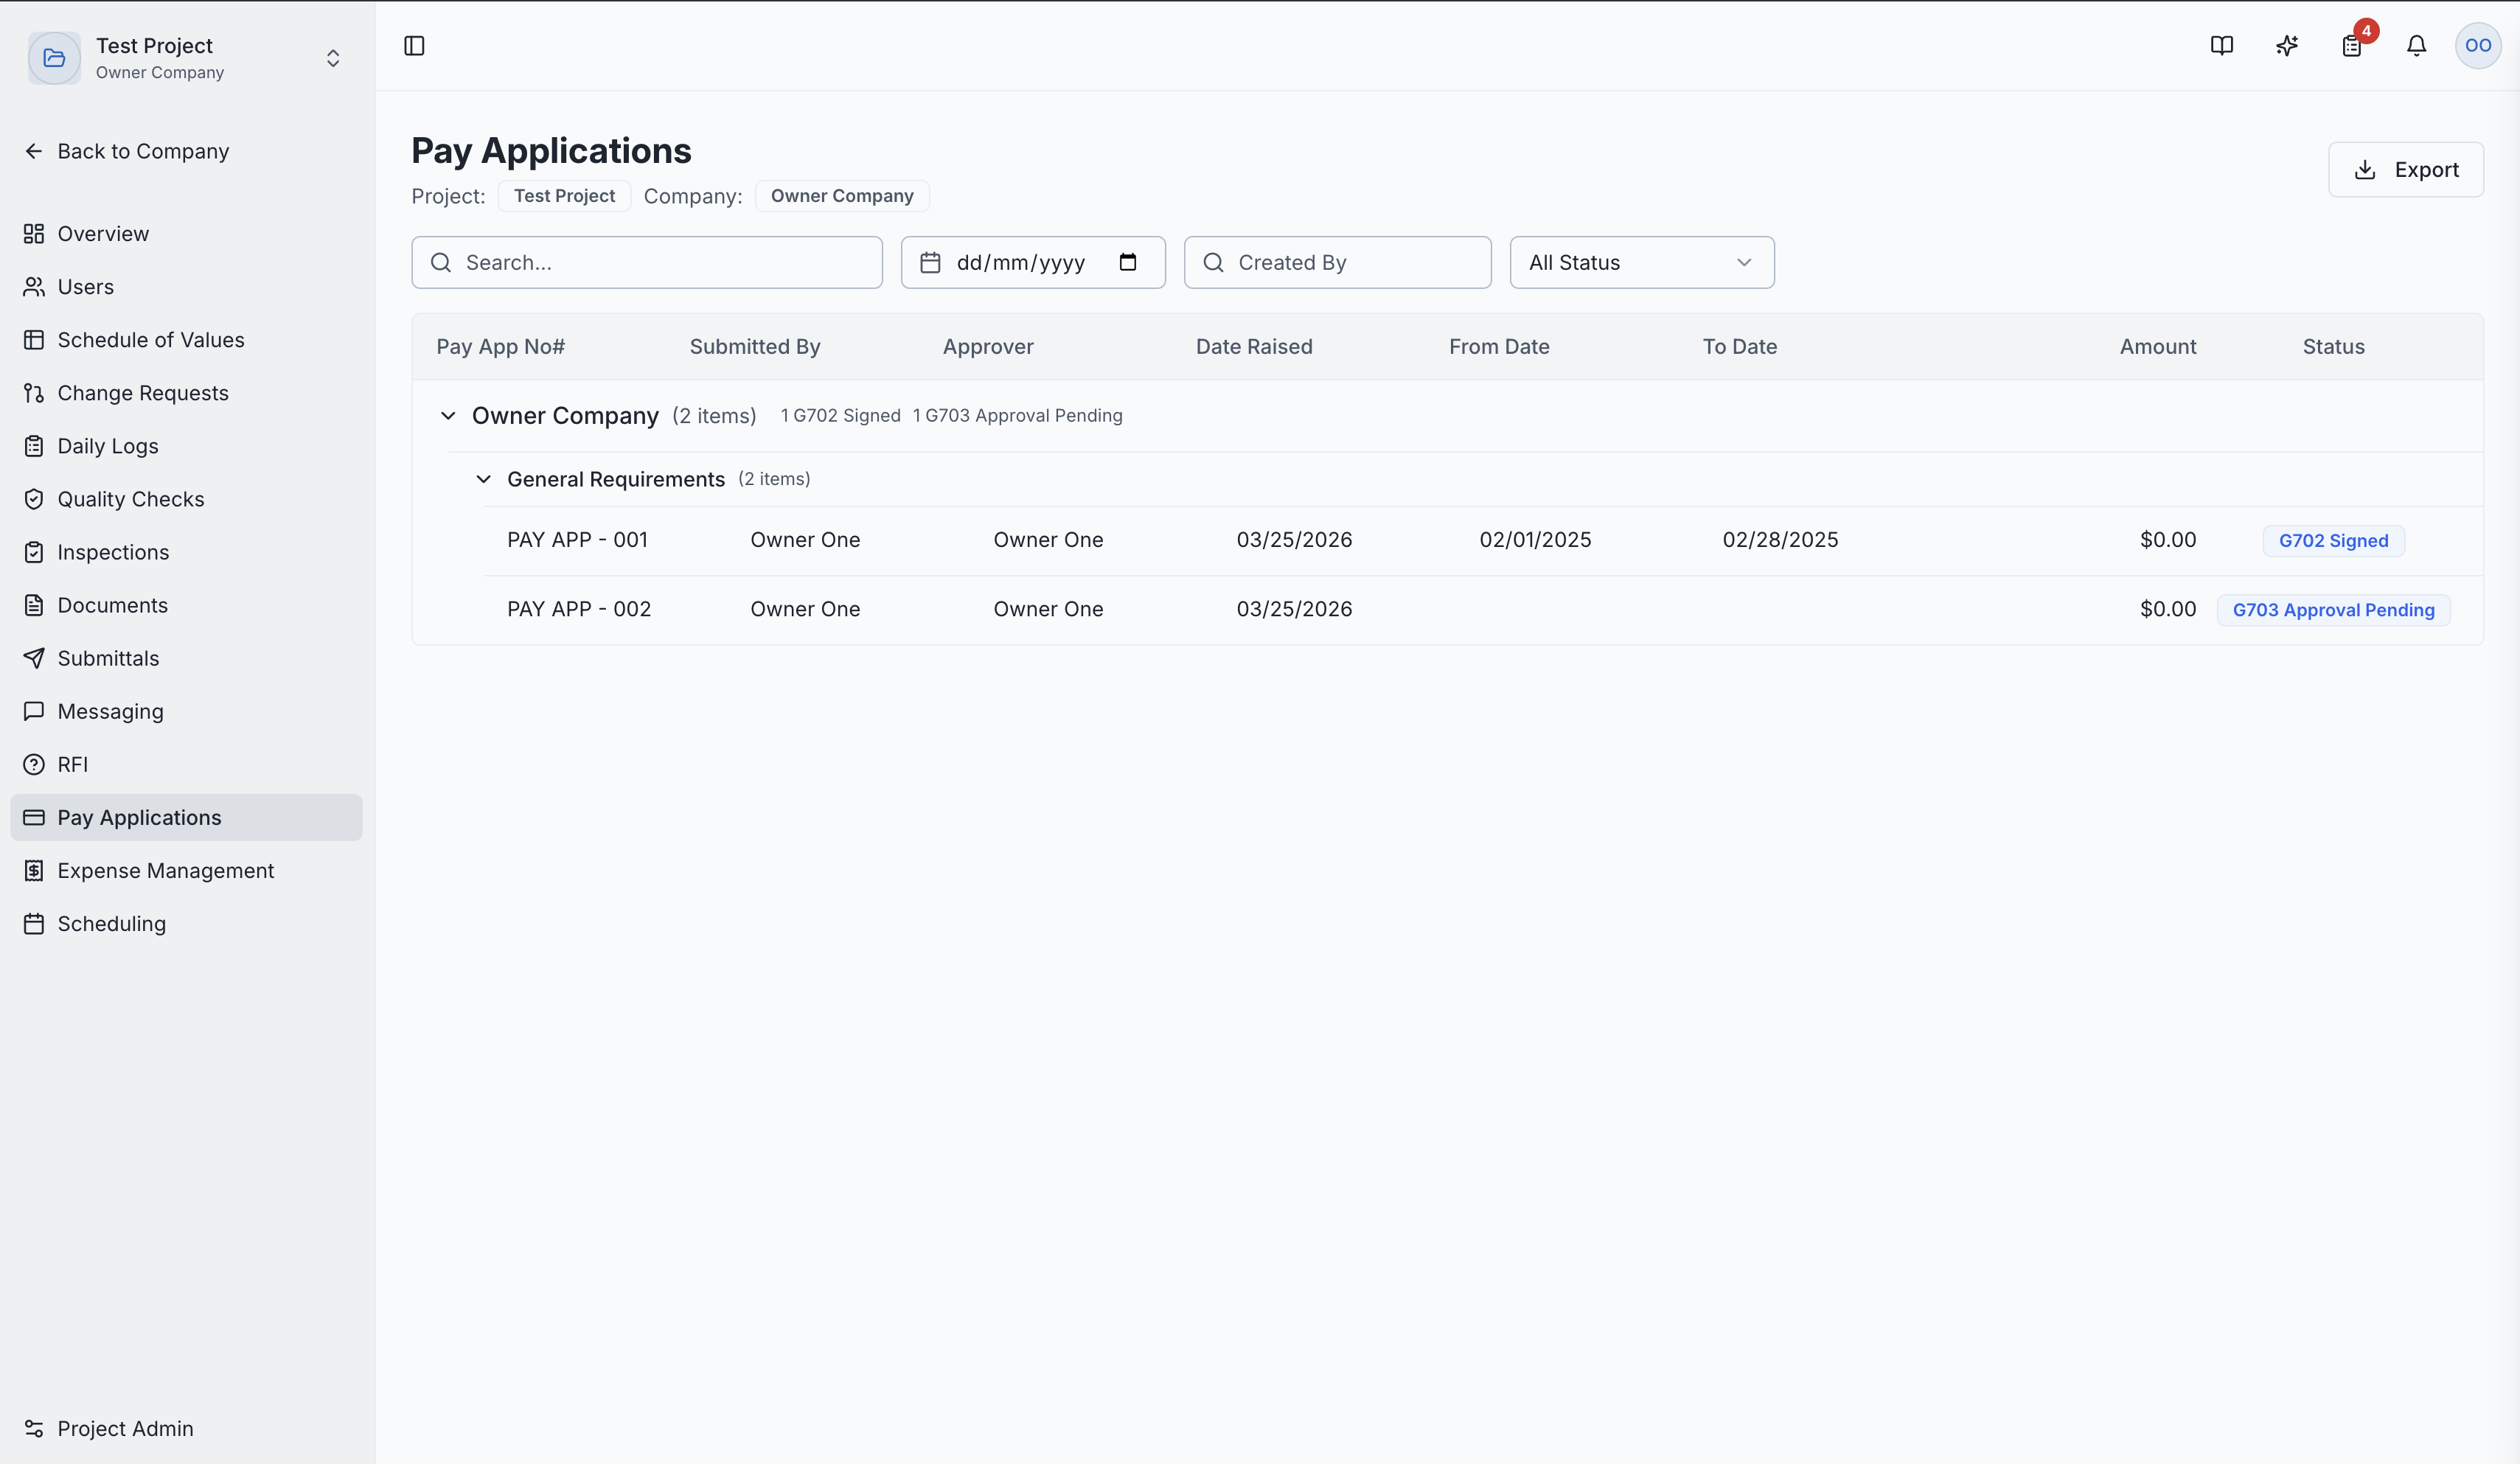The image size is (2520, 1464).
Task: Click the Owner Company tag
Action: tap(842, 196)
